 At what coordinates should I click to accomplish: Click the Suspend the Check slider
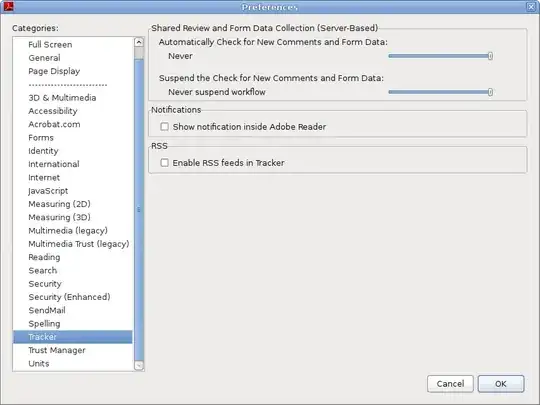pos(440,92)
